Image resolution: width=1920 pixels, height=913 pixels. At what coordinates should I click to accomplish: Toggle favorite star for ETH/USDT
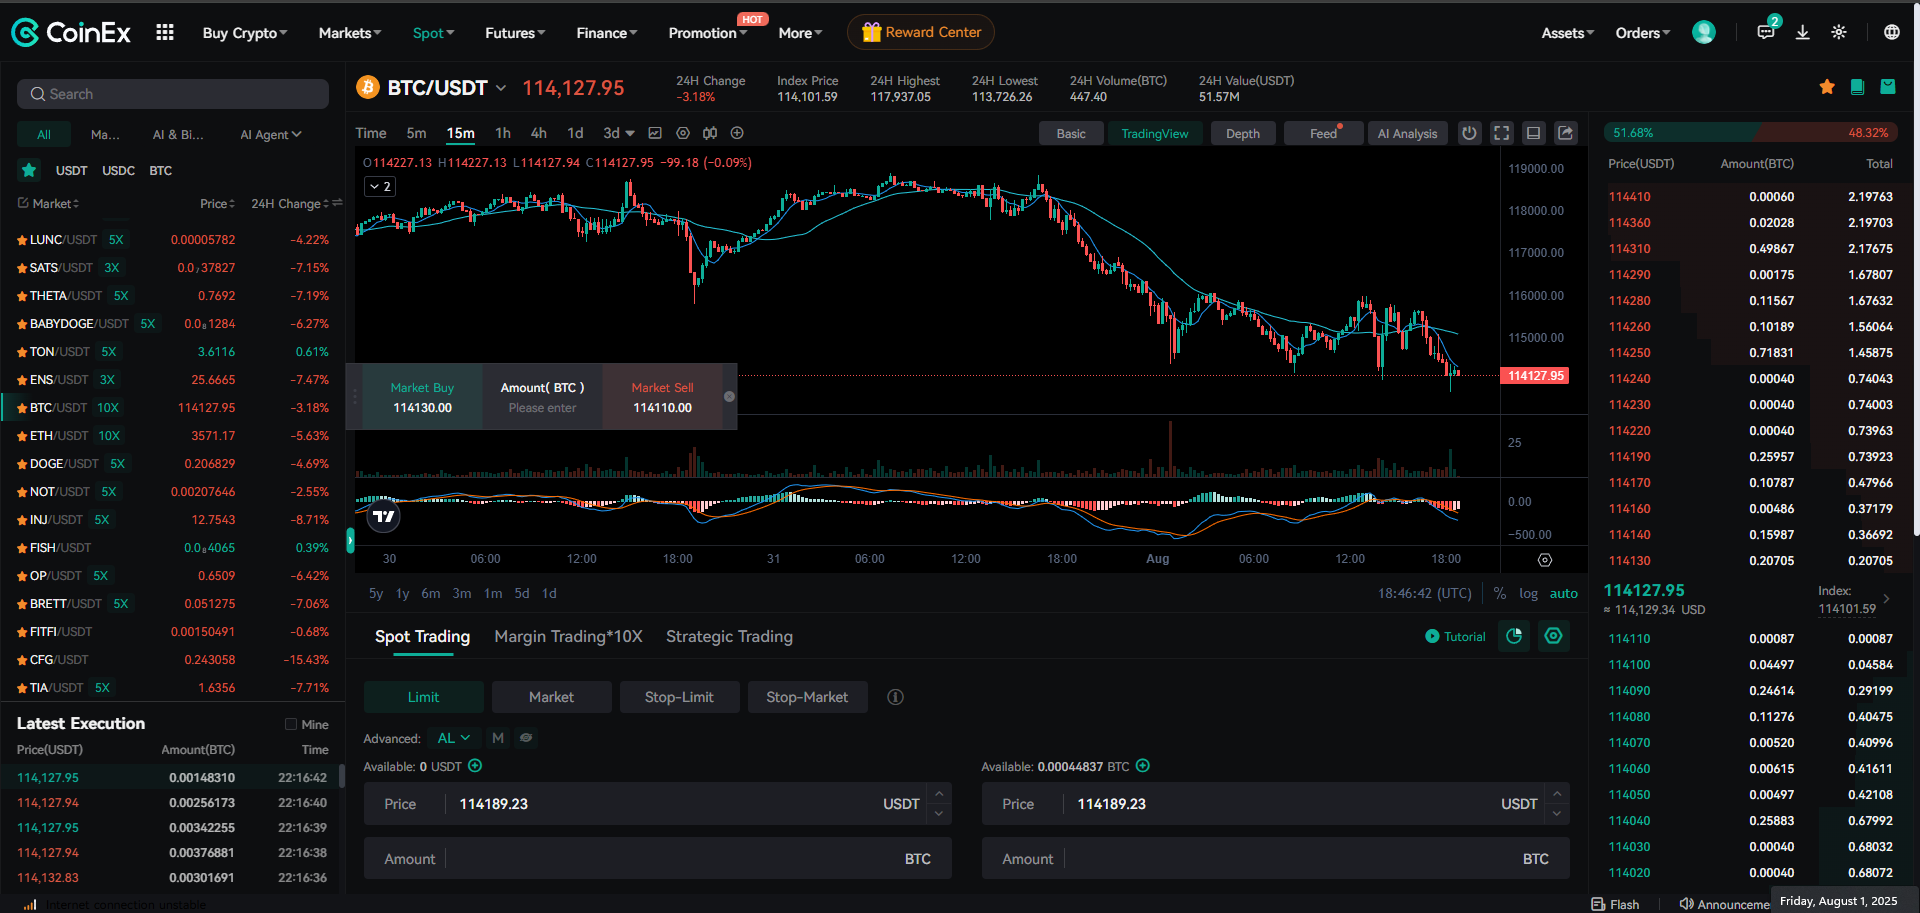coord(21,436)
